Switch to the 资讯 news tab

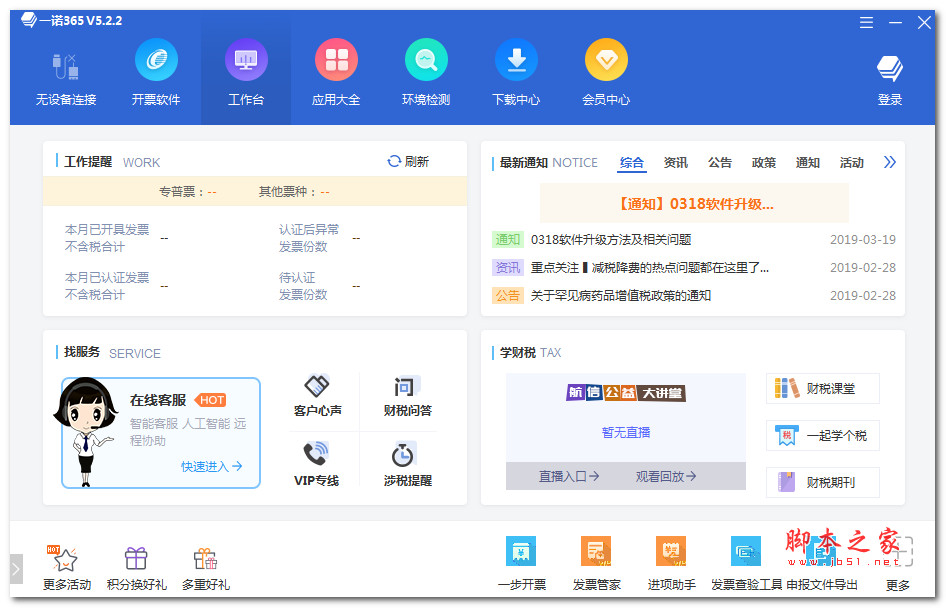tap(676, 162)
